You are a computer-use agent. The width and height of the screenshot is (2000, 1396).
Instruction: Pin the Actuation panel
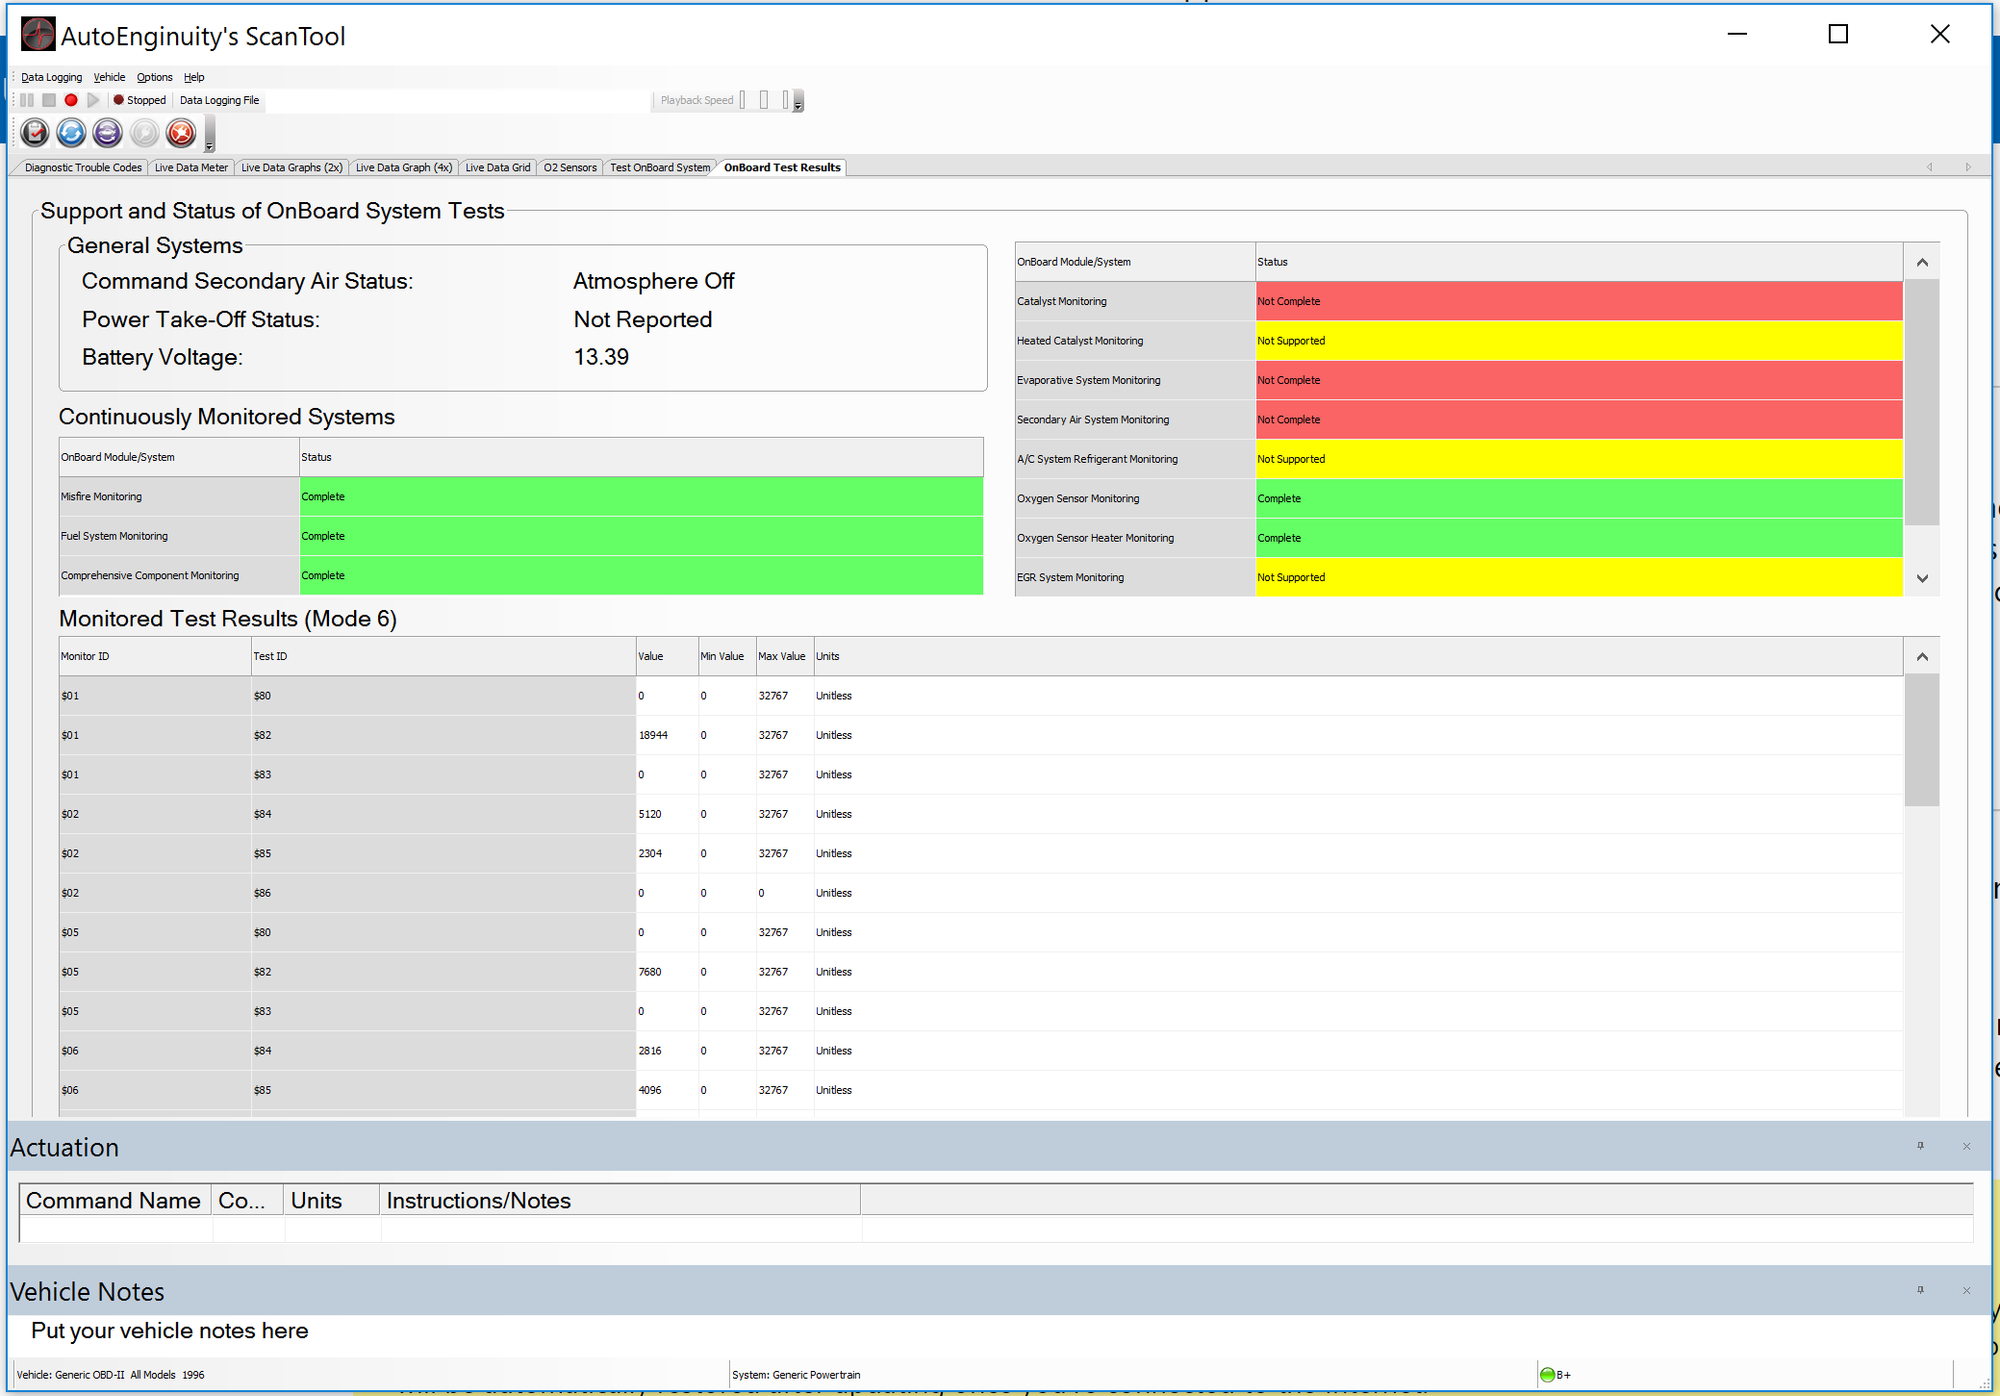tap(1920, 1146)
